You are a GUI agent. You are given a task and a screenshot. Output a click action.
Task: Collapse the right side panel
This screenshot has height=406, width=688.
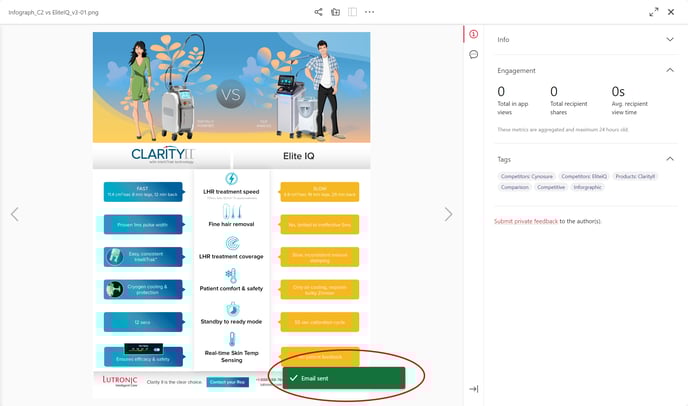pyautogui.click(x=473, y=389)
